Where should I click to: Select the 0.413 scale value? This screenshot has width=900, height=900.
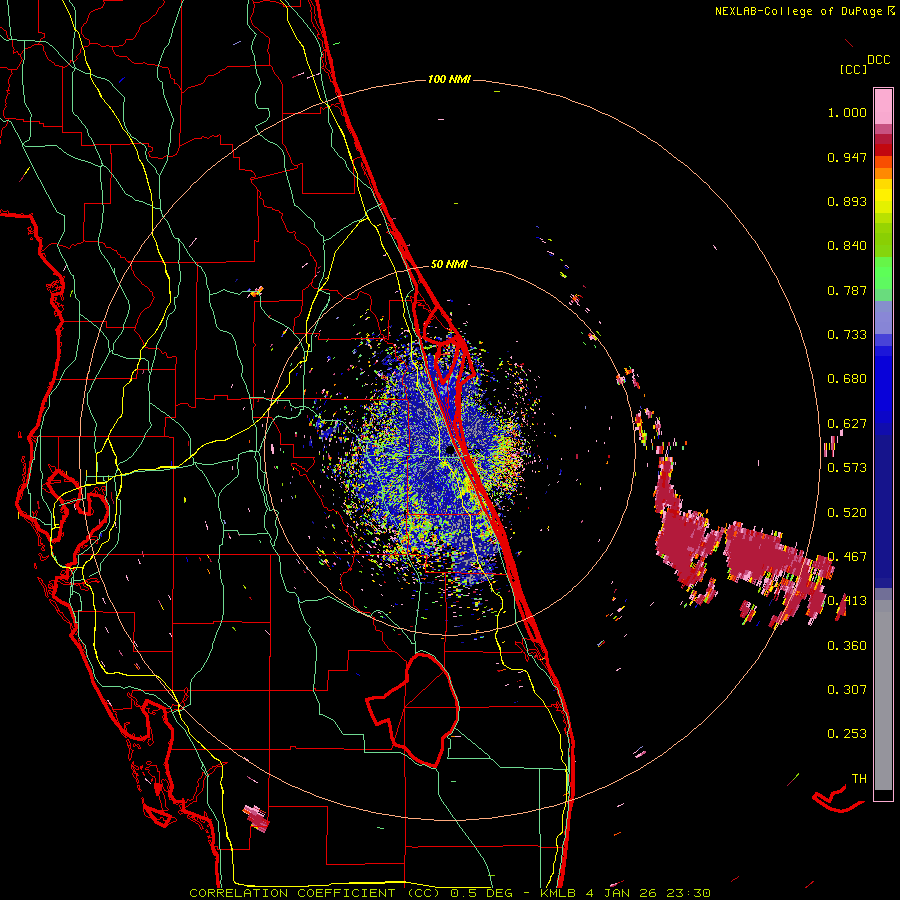coord(847,601)
